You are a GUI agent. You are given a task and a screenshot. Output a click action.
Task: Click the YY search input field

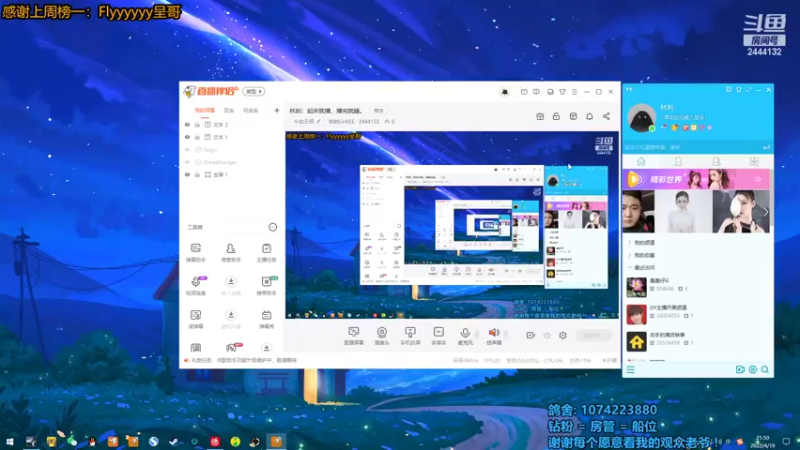pos(691,147)
